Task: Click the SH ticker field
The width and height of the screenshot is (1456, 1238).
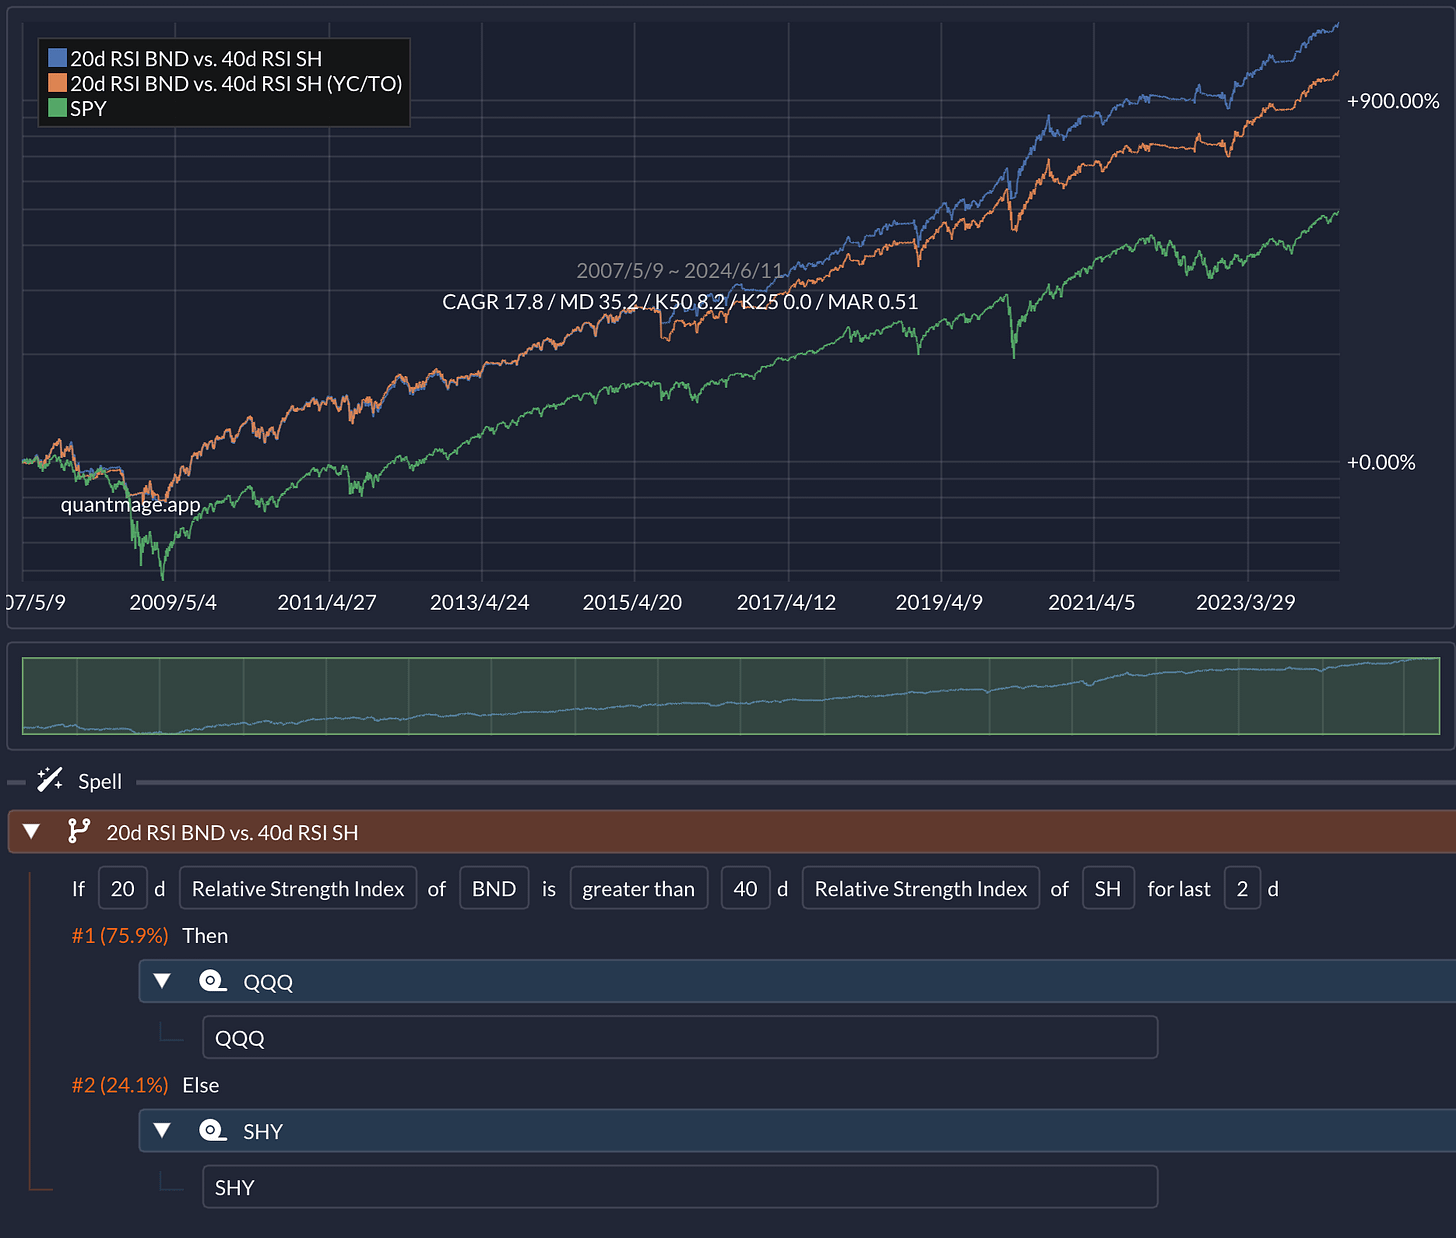Action: tap(1108, 888)
